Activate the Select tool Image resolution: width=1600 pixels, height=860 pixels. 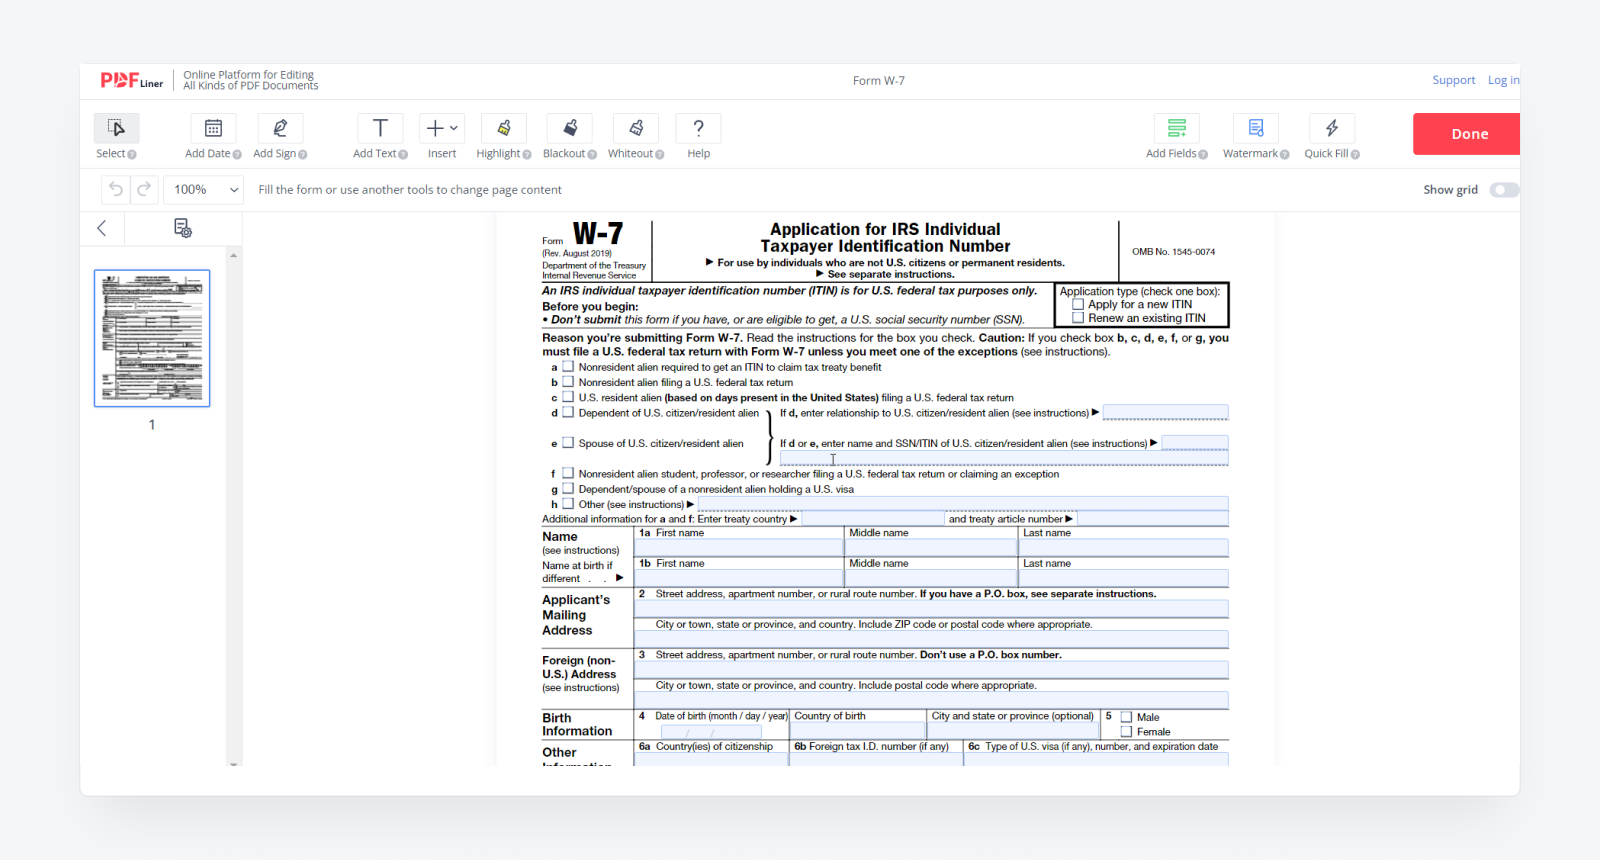click(x=116, y=128)
